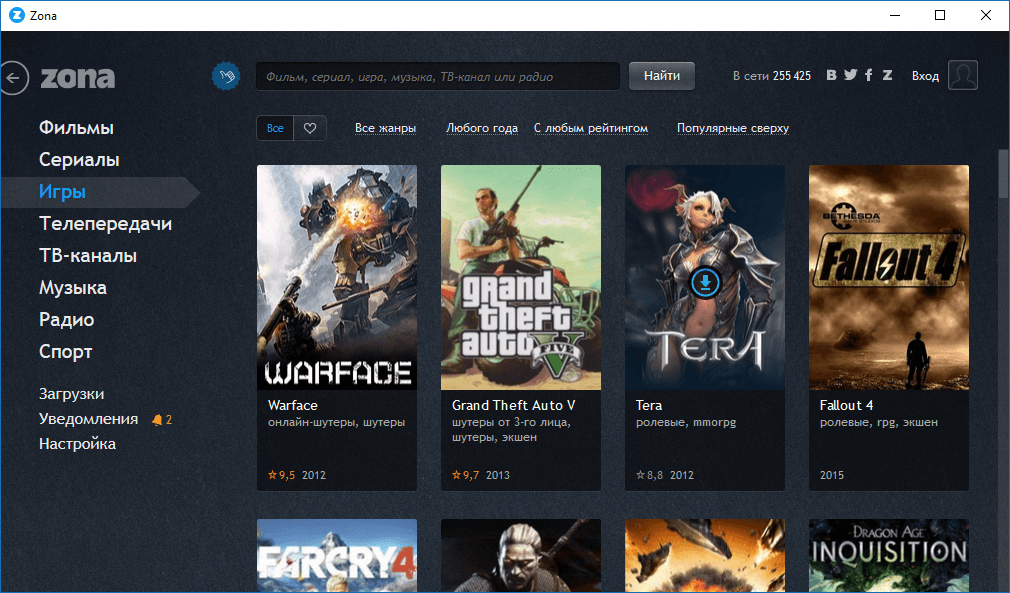1010x593 pixels.
Task: Go to ТВ-каналы section
Action: pyautogui.click(x=88, y=256)
